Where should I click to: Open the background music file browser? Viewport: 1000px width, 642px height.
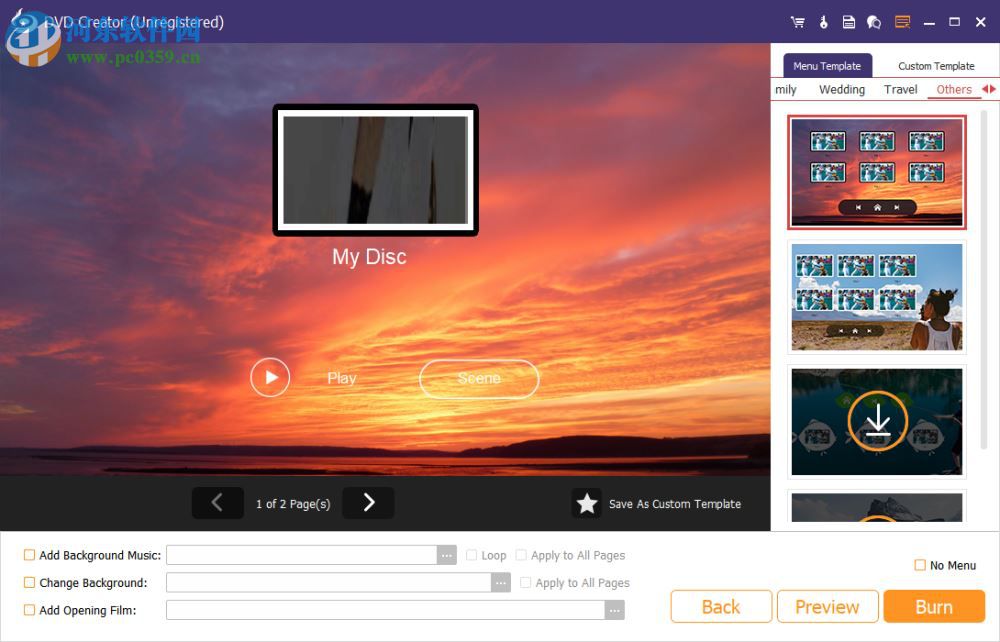click(x=446, y=554)
